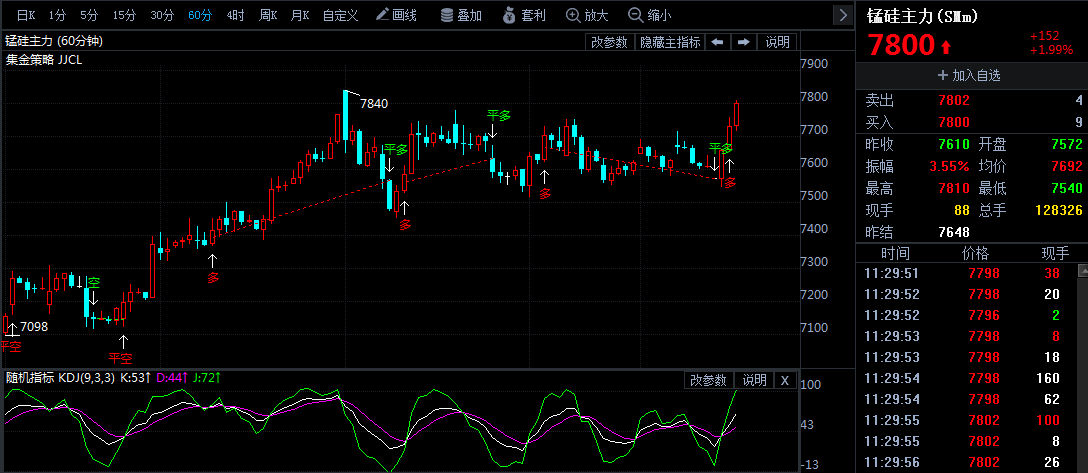Expand toolbar with right chevron arrow
Viewport: 1088px width, 473px height.
pos(843,15)
